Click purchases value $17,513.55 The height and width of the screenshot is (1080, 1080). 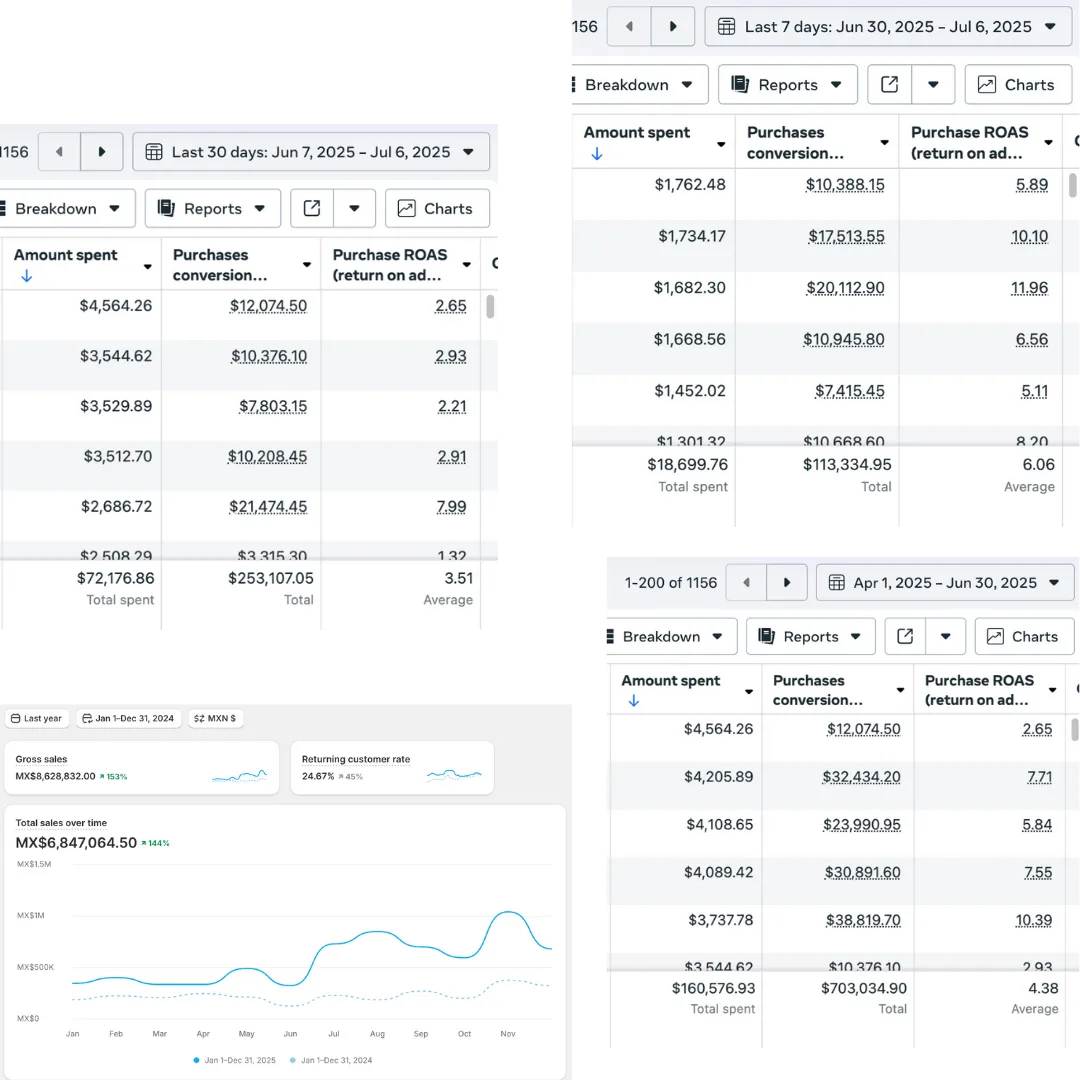click(847, 237)
